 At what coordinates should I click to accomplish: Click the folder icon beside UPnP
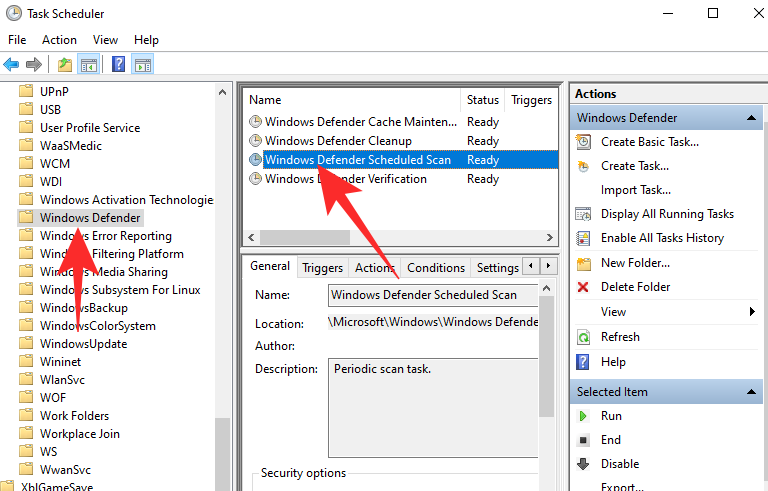pyautogui.click(x=26, y=92)
